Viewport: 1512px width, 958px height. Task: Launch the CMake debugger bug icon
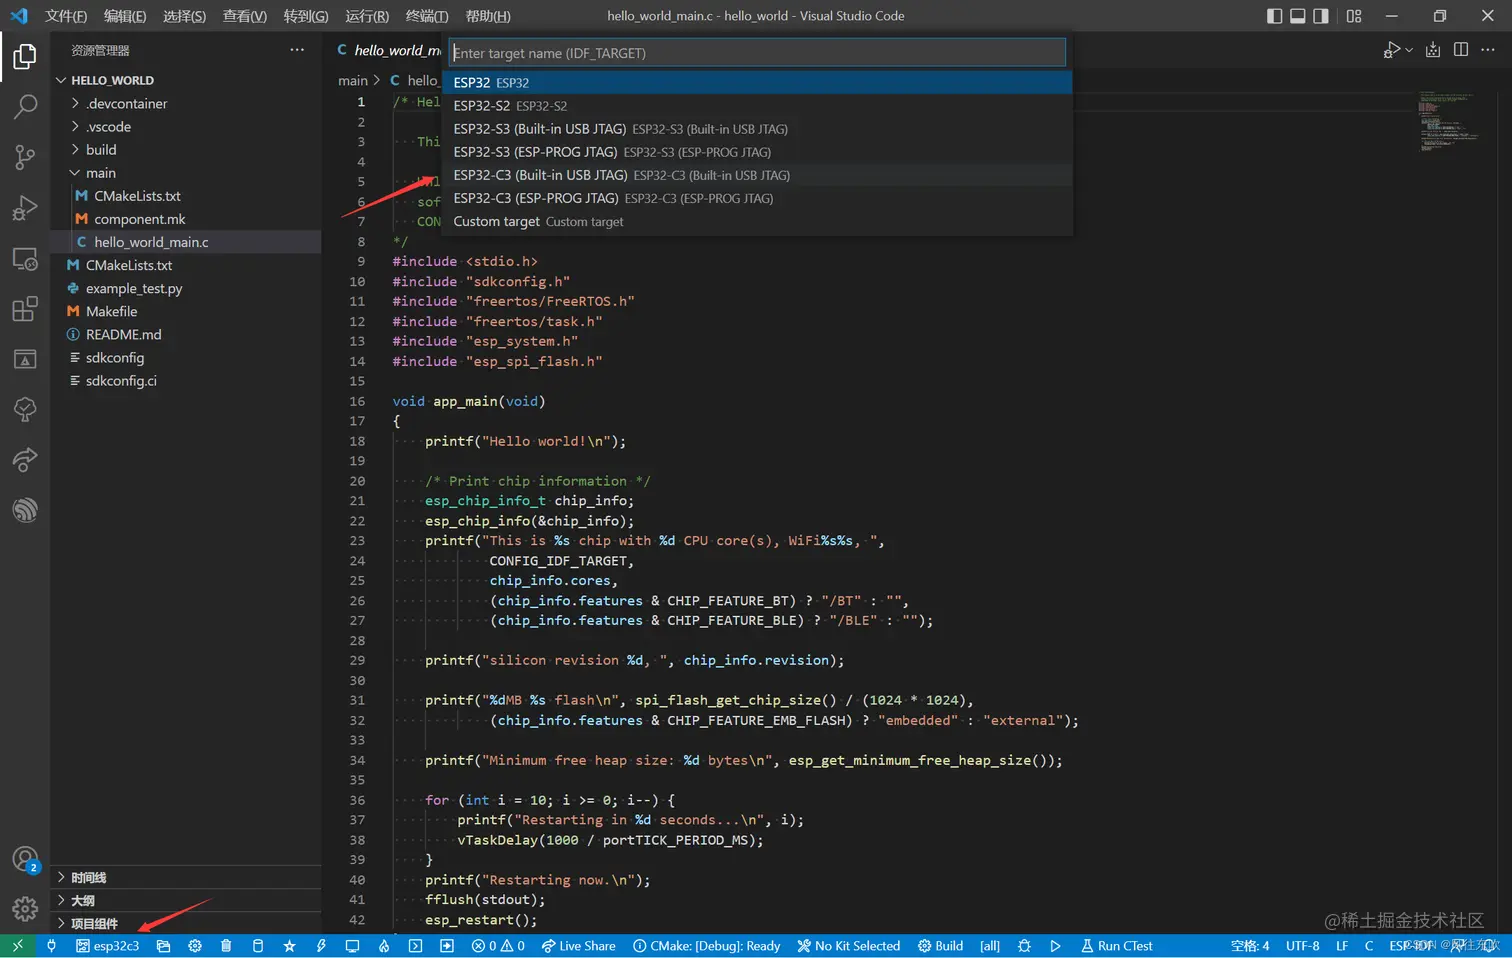pos(1024,946)
